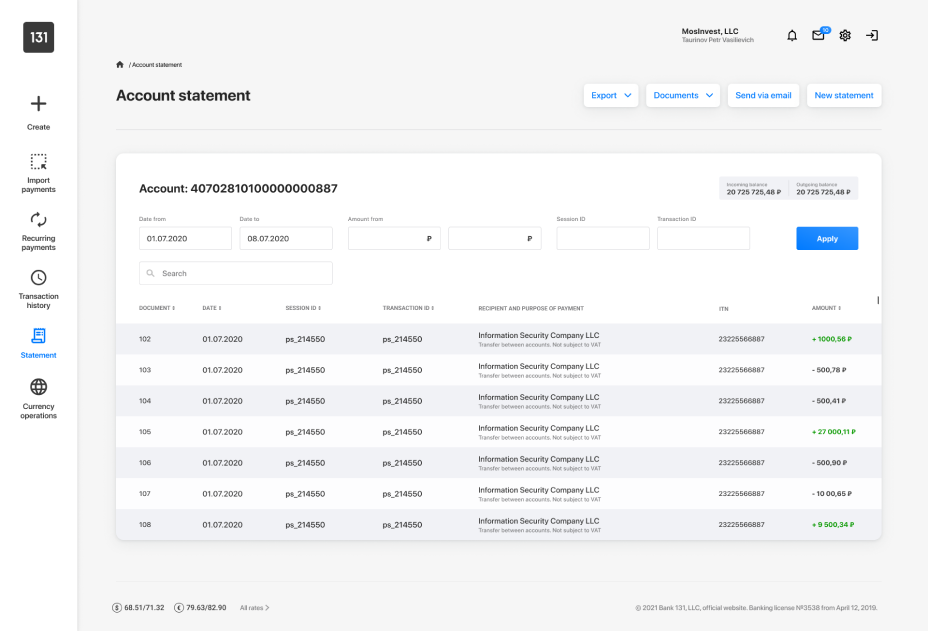Select document 106 row

pos(498,463)
